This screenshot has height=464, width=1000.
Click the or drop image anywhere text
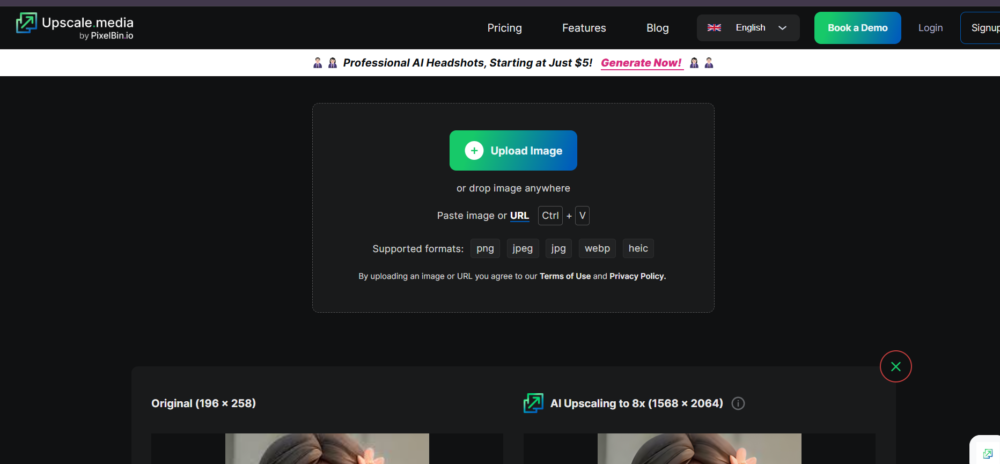click(513, 188)
